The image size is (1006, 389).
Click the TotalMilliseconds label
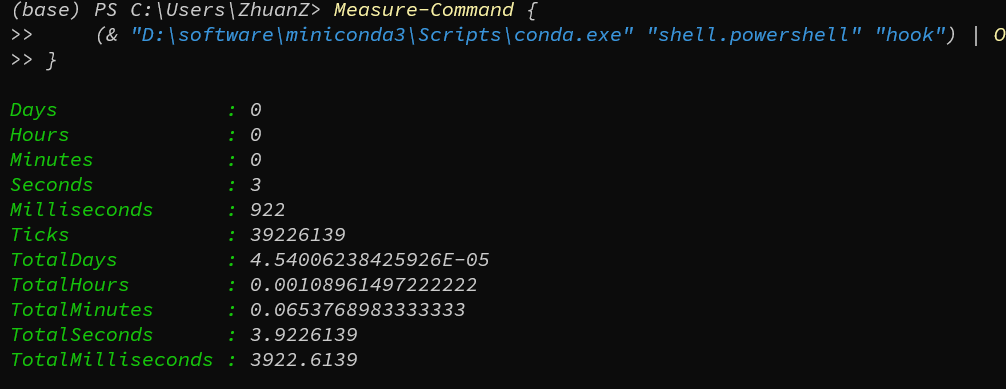pyautogui.click(x=112, y=360)
